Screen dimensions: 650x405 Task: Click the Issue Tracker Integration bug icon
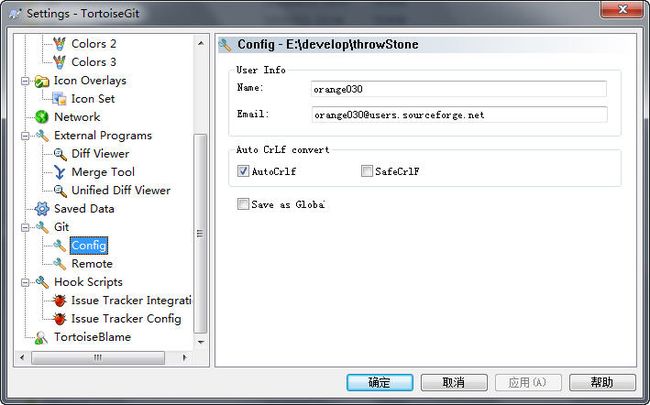[60, 300]
